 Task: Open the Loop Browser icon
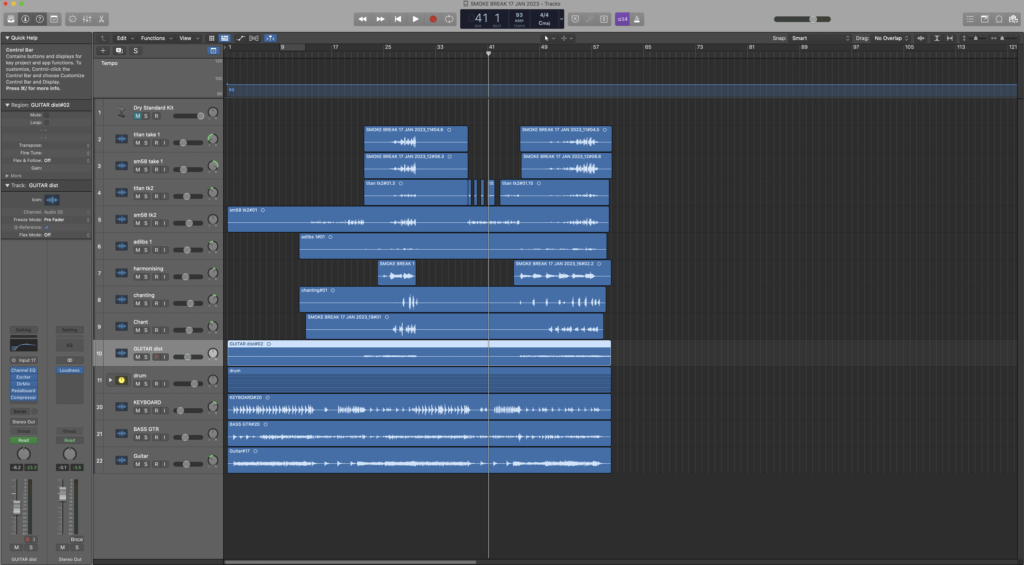coord(998,19)
